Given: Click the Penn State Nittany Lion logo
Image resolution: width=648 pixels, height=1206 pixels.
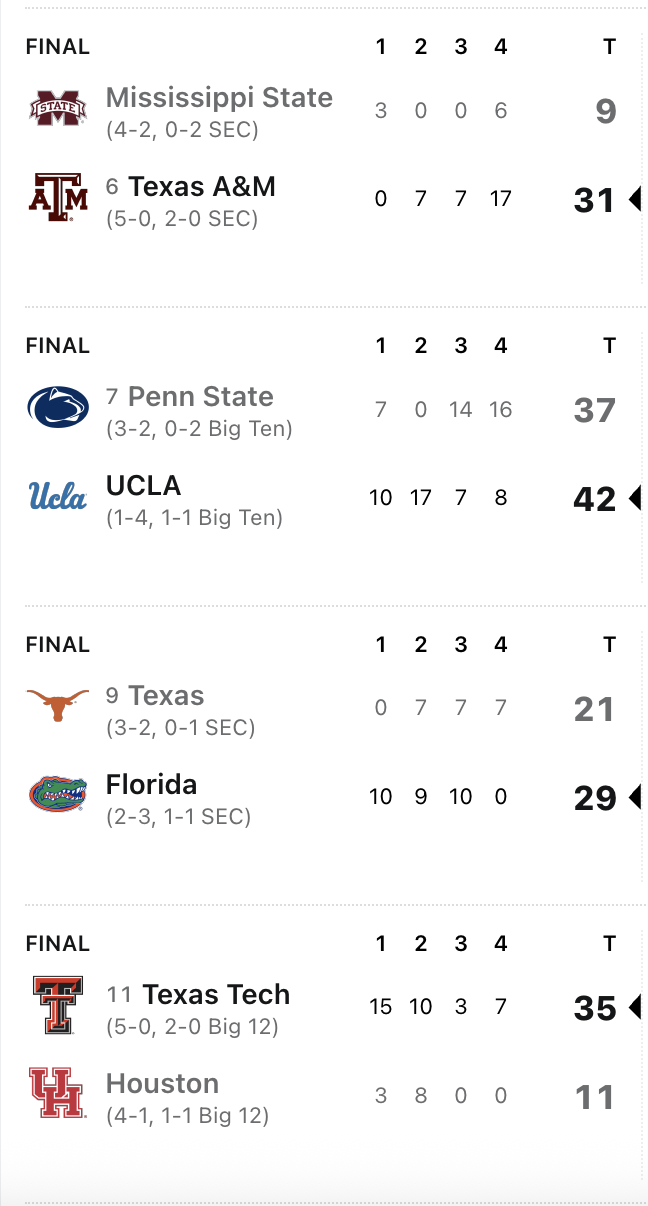Looking at the screenshot, I should click(58, 408).
